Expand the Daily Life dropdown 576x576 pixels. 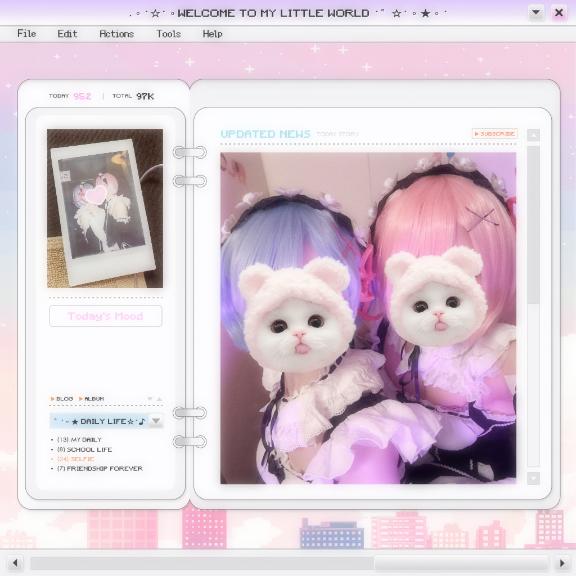click(x=156, y=421)
